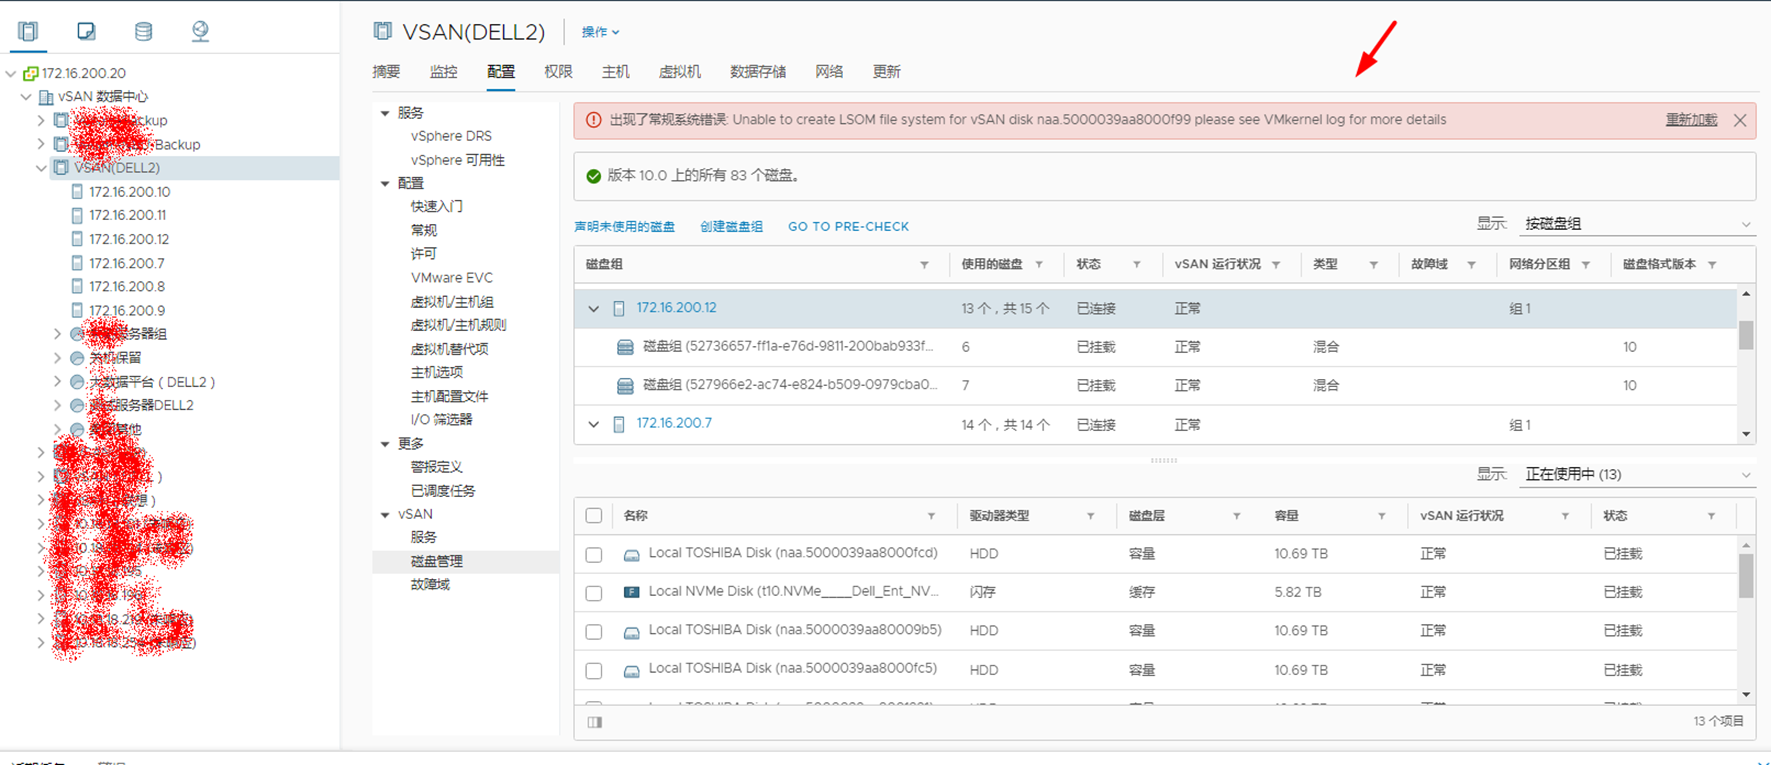Image resolution: width=1771 pixels, height=765 pixels.
Task: Click the filter icon in 名称 column header
Action: coord(931,516)
